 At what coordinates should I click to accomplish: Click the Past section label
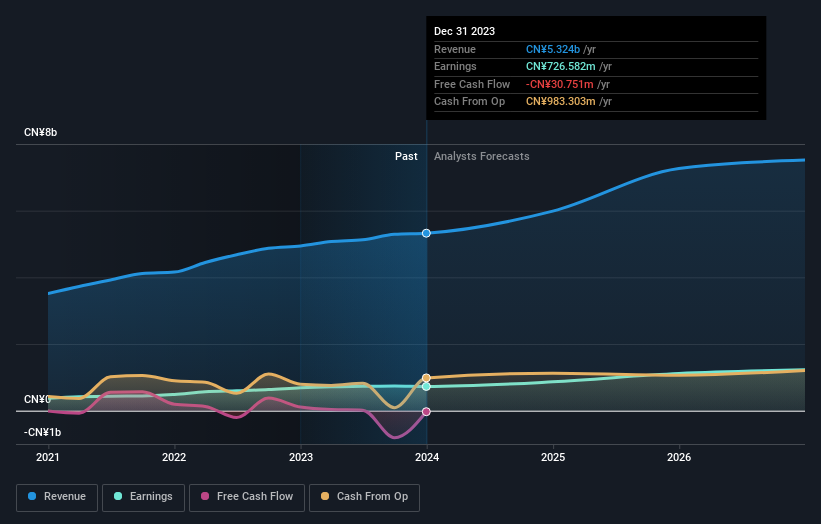(406, 157)
